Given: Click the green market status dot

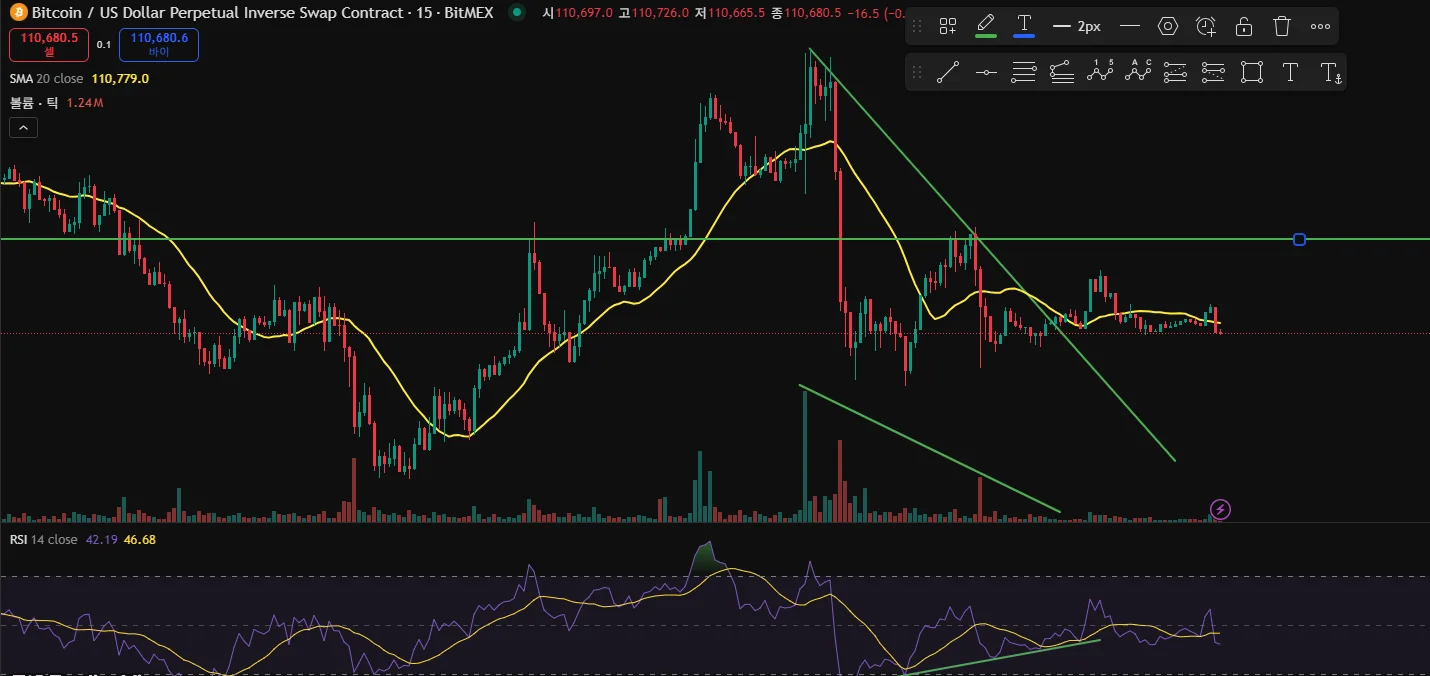Looking at the screenshot, I should (x=516, y=13).
